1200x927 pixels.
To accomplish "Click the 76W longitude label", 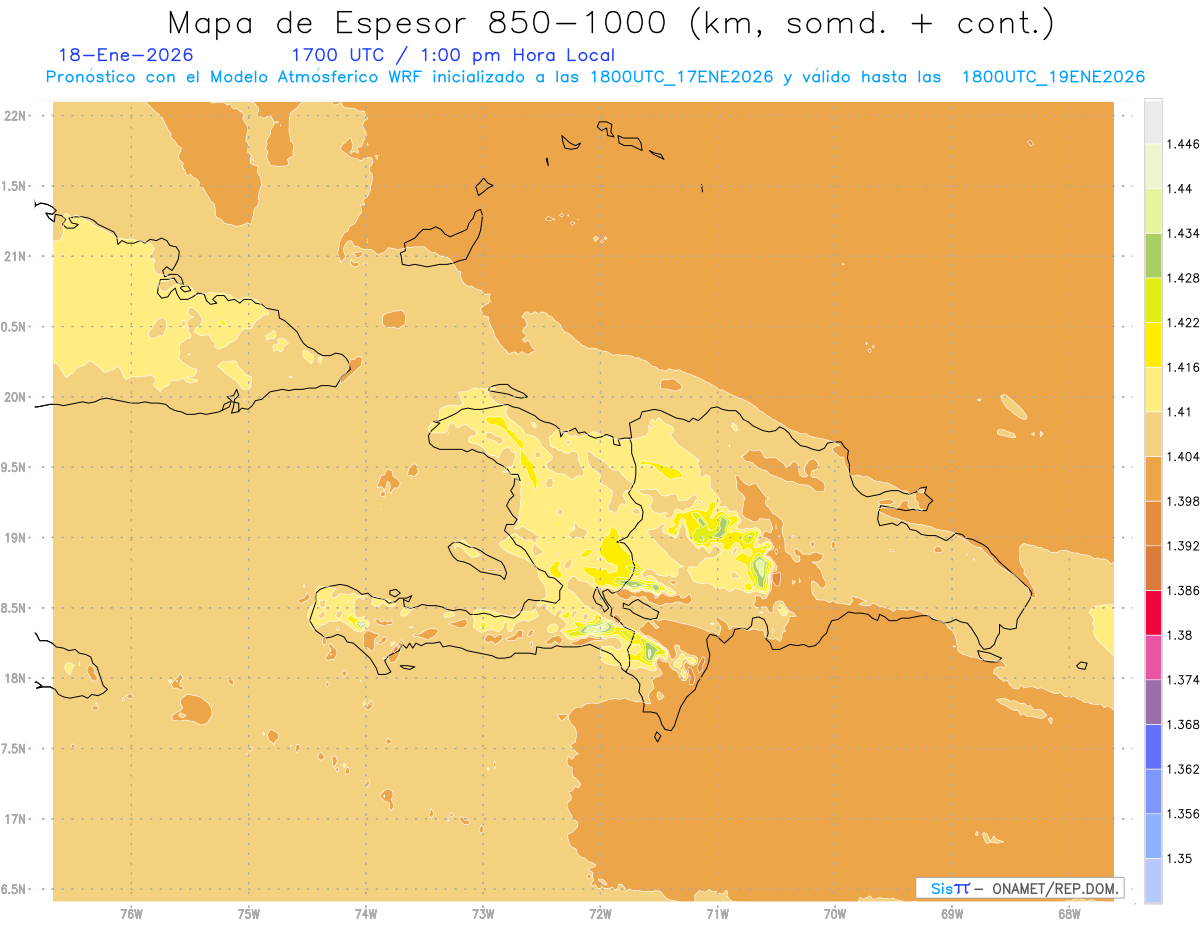I will (131, 913).
